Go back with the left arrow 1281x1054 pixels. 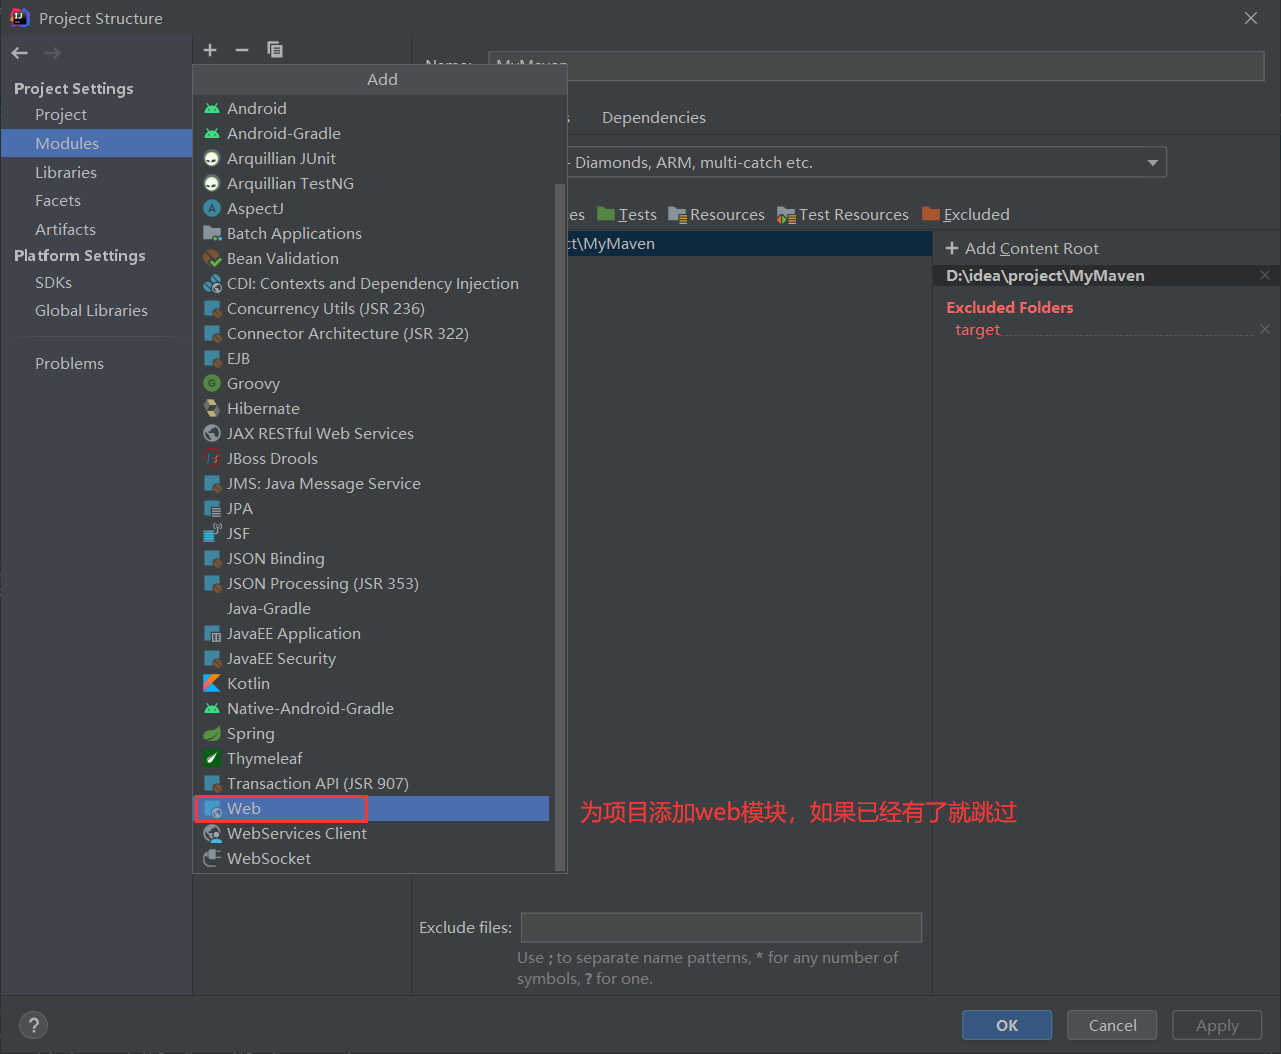[x=20, y=53]
